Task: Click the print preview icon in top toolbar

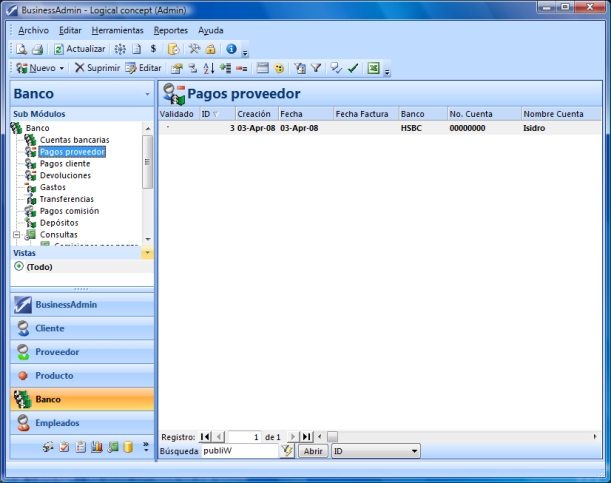Action: point(21,49)
